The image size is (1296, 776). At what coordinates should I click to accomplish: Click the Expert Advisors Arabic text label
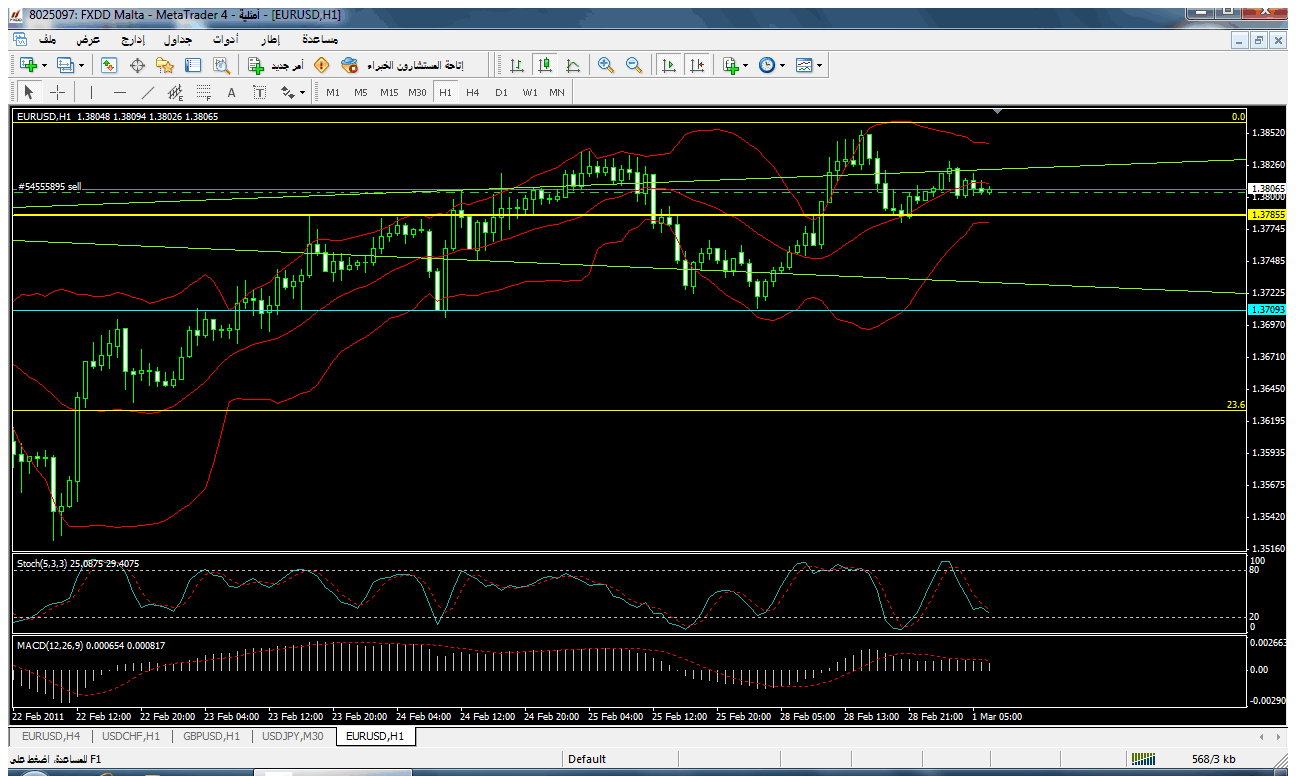pos(415,65)
